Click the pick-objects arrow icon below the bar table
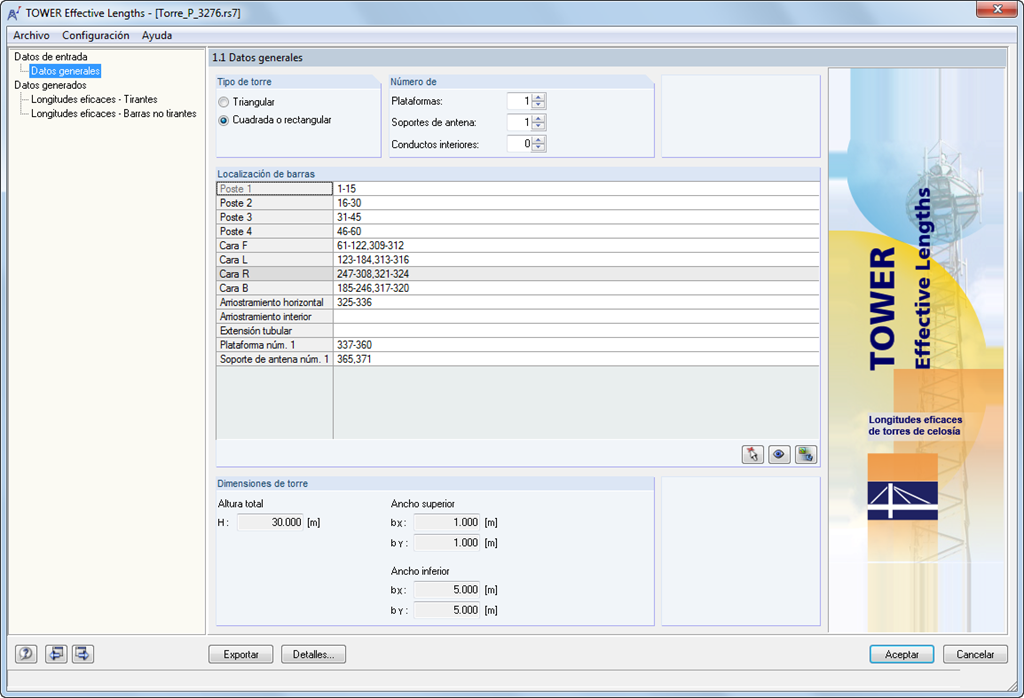The height and width of the screenshot is (698, 1024). [x=751, y=454]
